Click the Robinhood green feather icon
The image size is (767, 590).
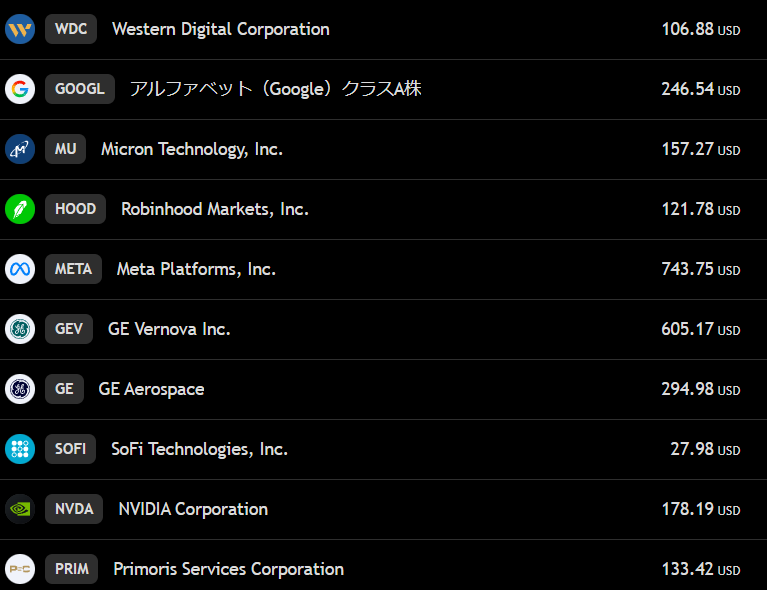click(x=20, y=209)
